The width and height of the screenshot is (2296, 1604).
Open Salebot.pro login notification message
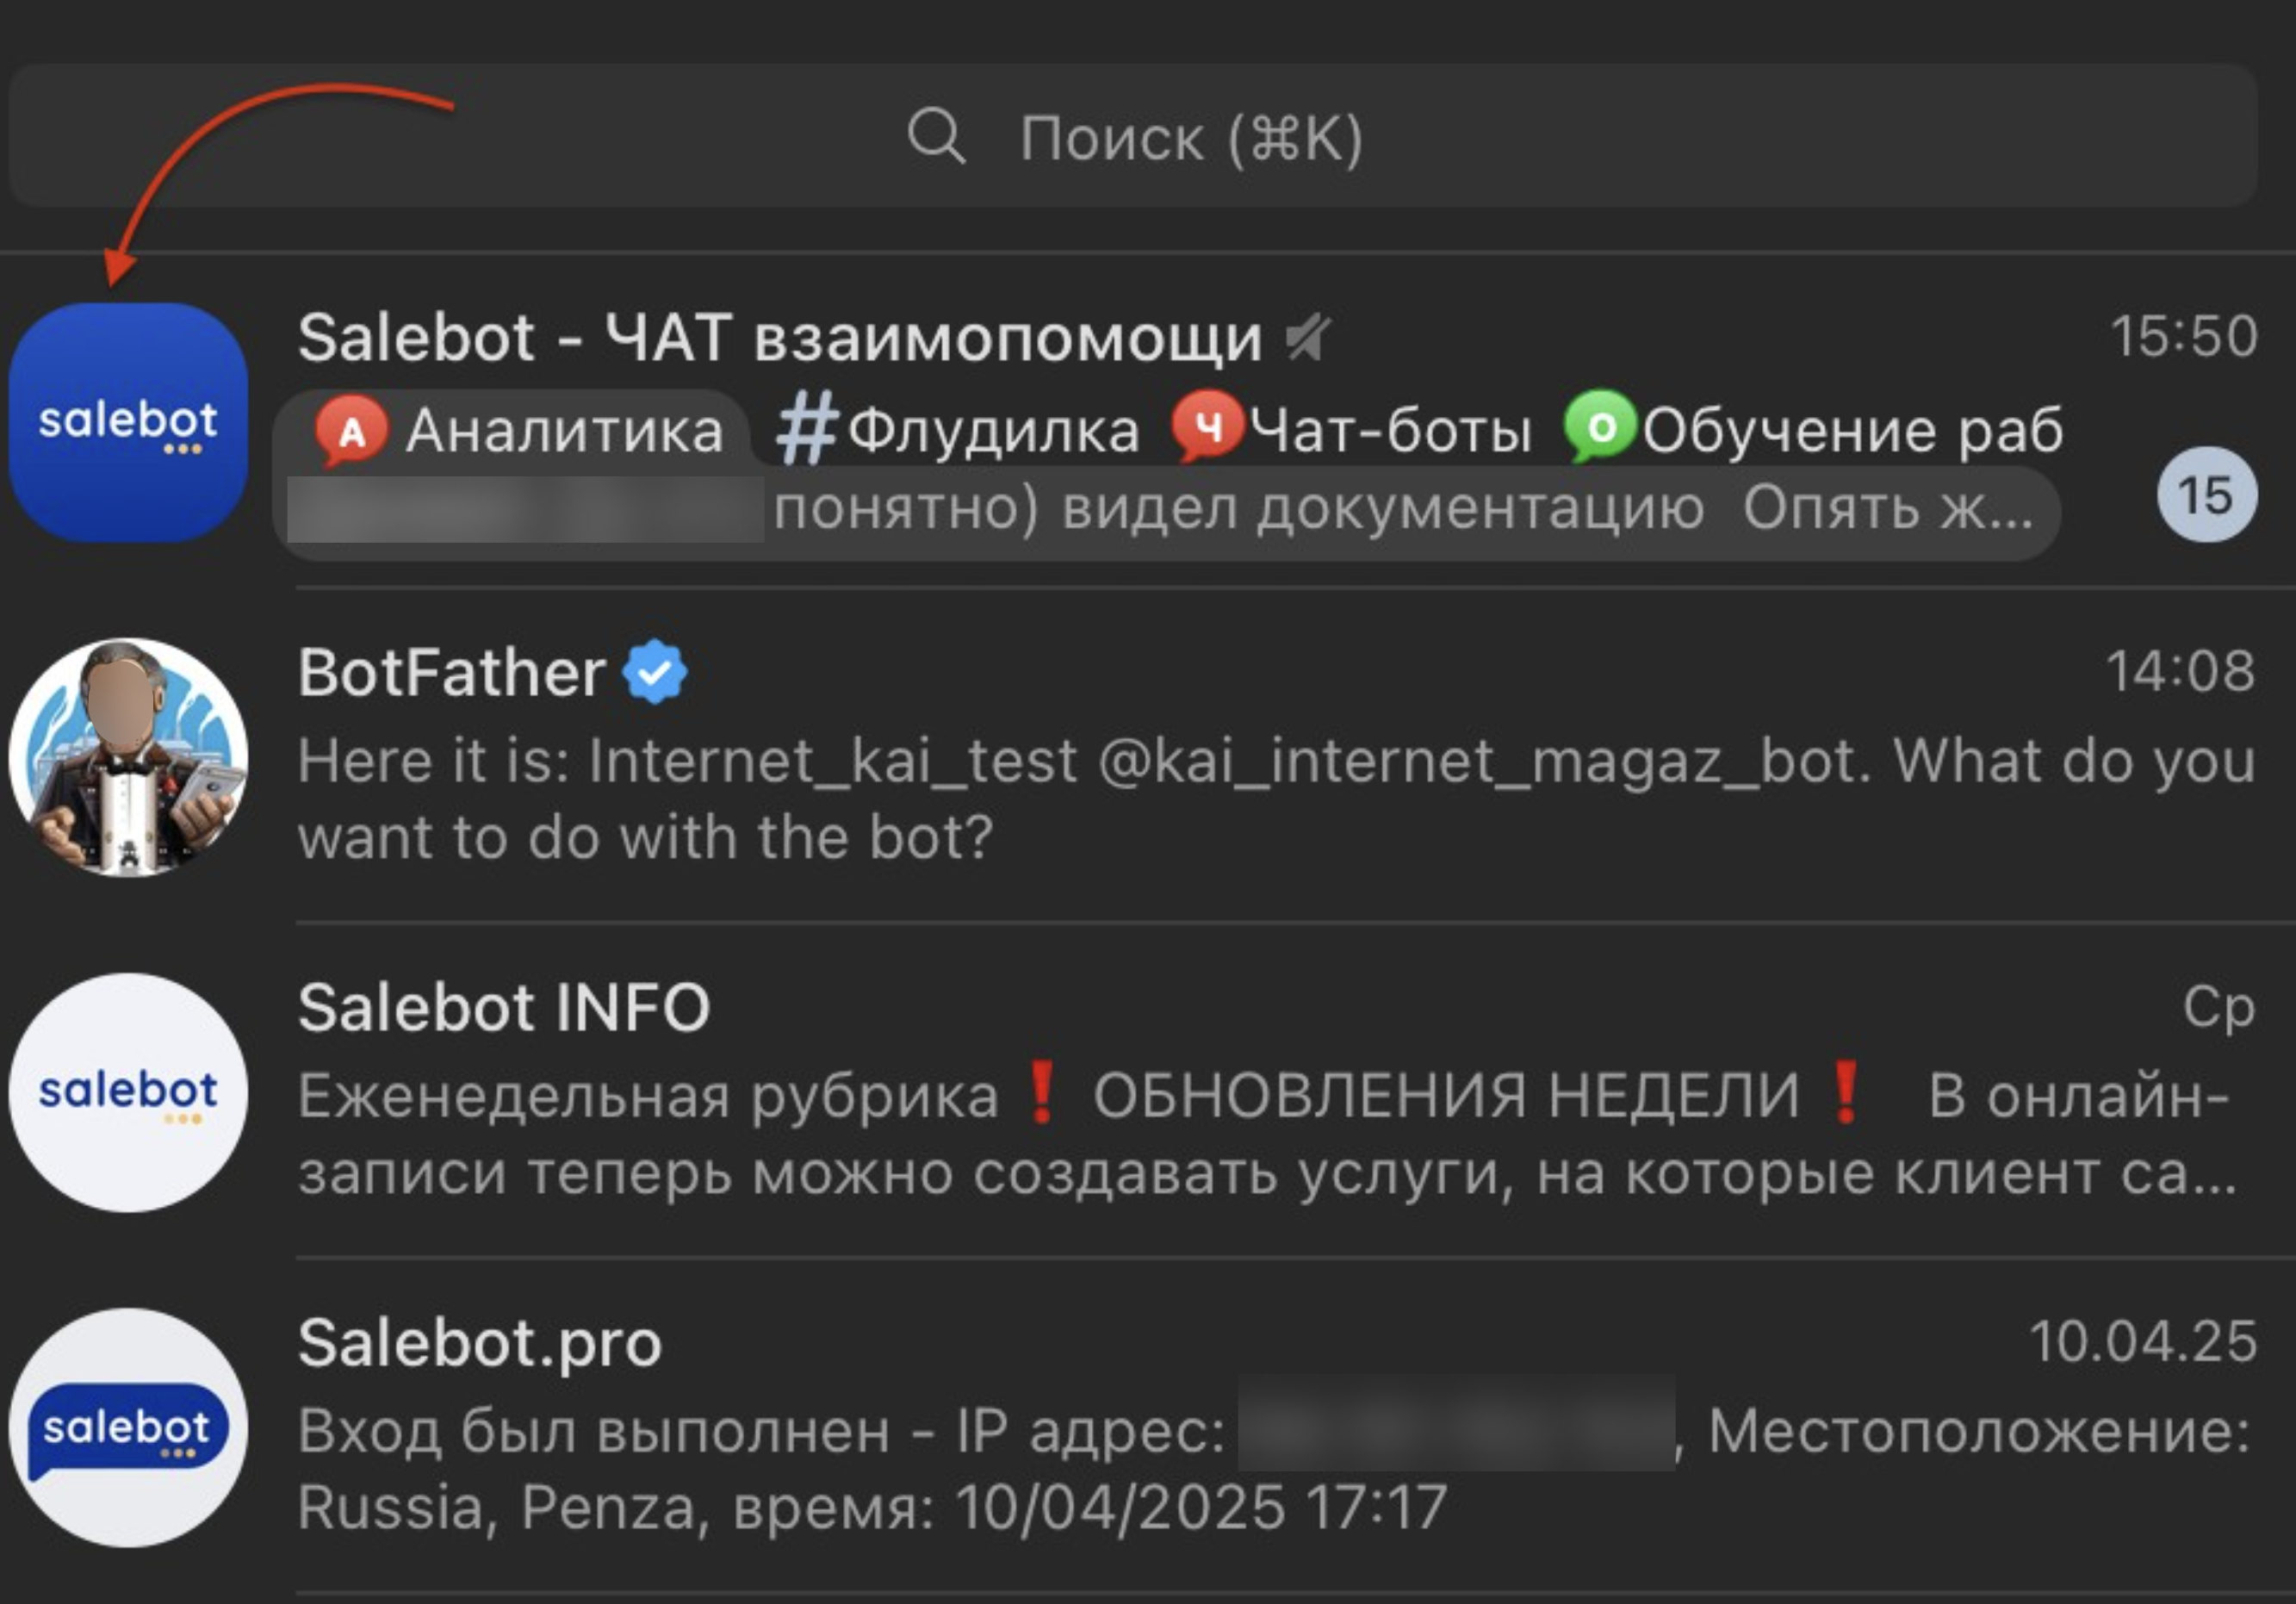[x=1270, y=1468]
